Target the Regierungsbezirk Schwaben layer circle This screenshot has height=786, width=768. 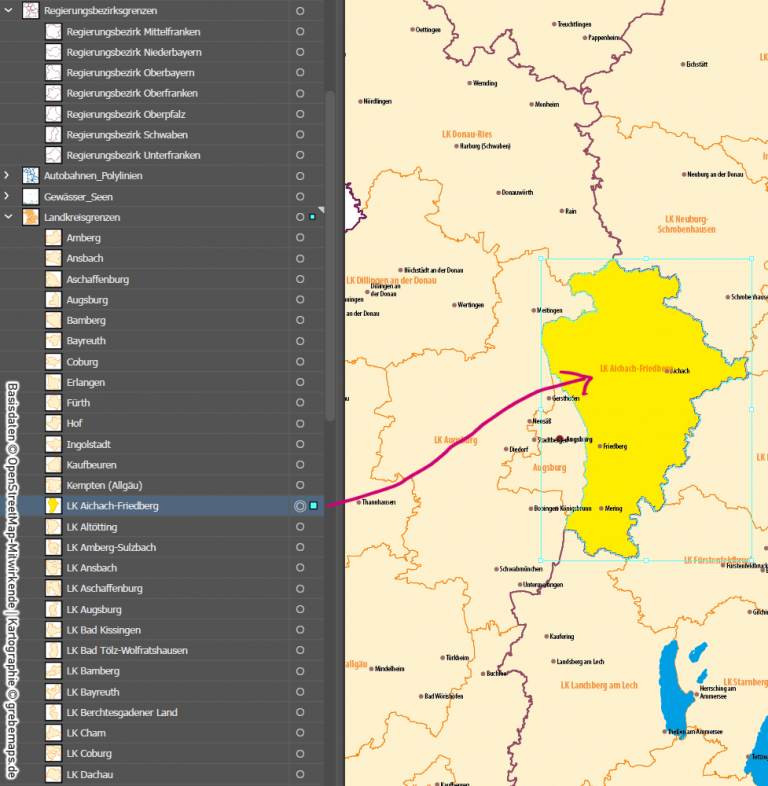(x=300, y=135)
